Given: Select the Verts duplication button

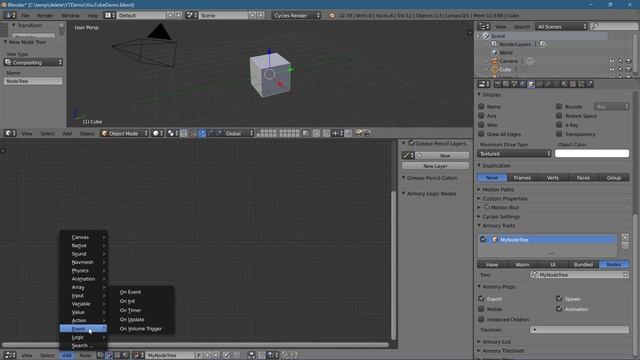Looking at the screenshot, I should click(553, 178).
